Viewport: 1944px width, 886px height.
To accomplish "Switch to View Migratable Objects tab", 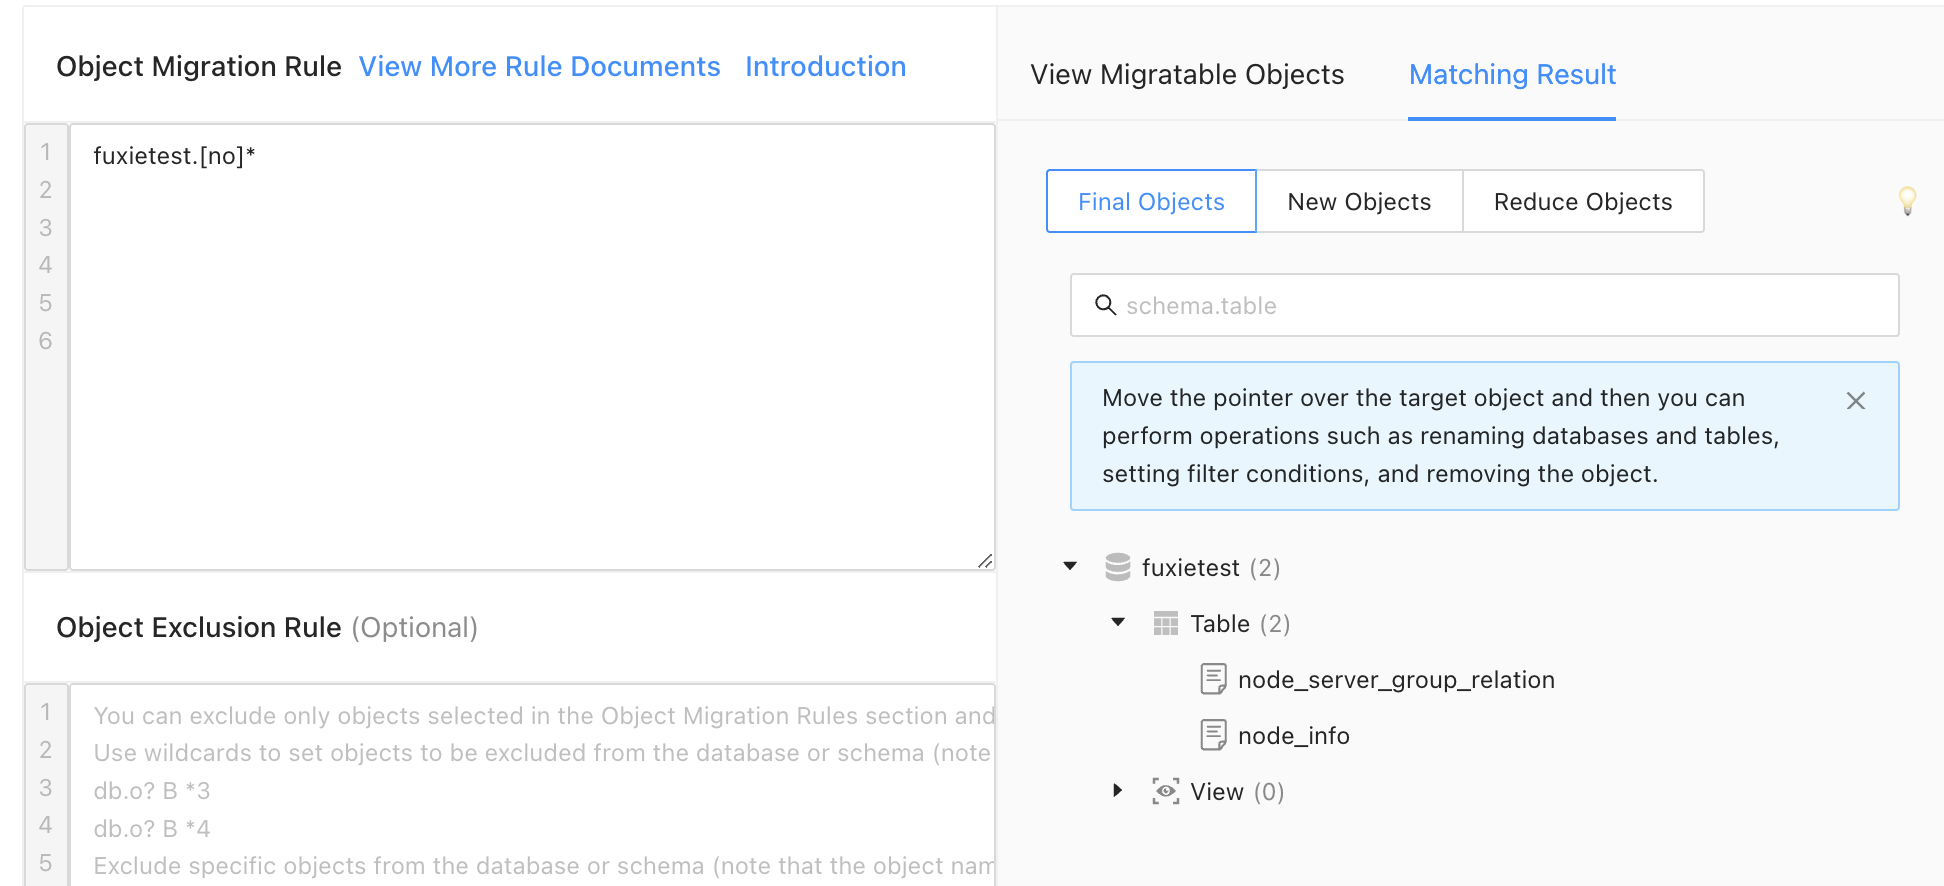I will [1187, 75].
